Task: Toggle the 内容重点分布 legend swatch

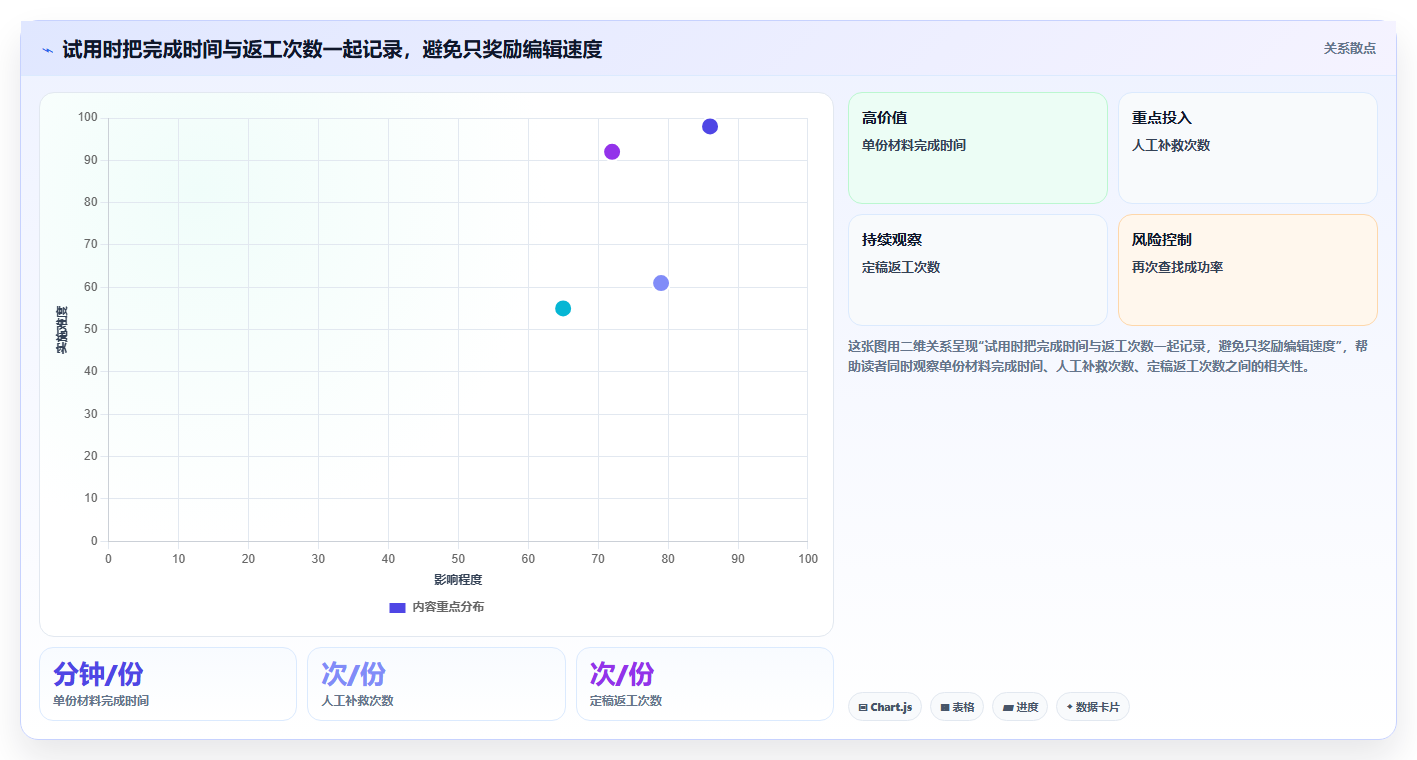Action: coord(397,607)
